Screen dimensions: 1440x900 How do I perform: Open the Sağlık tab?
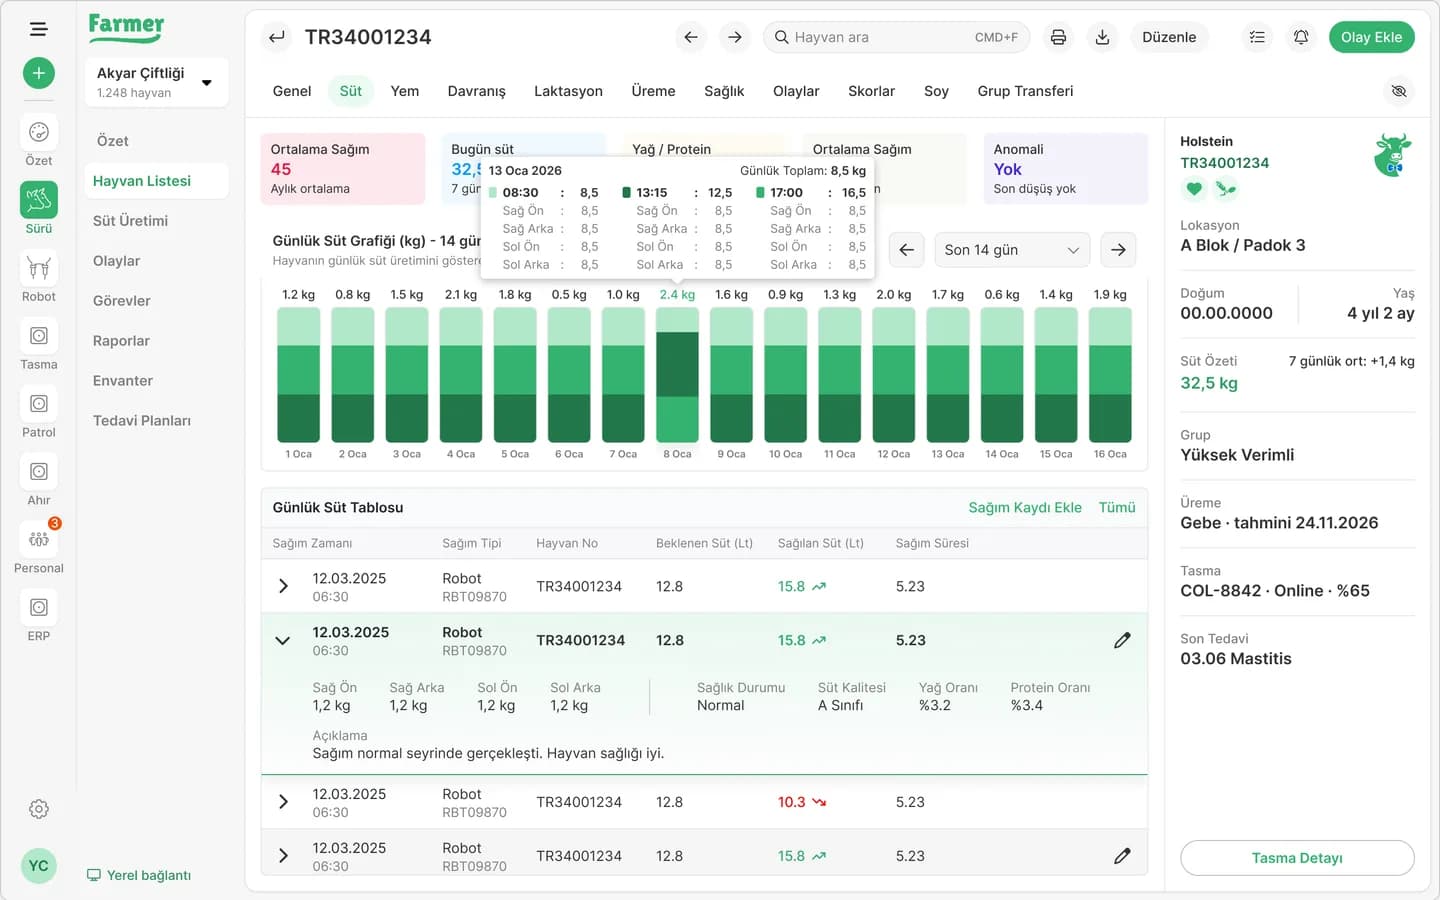coord(724,91)
